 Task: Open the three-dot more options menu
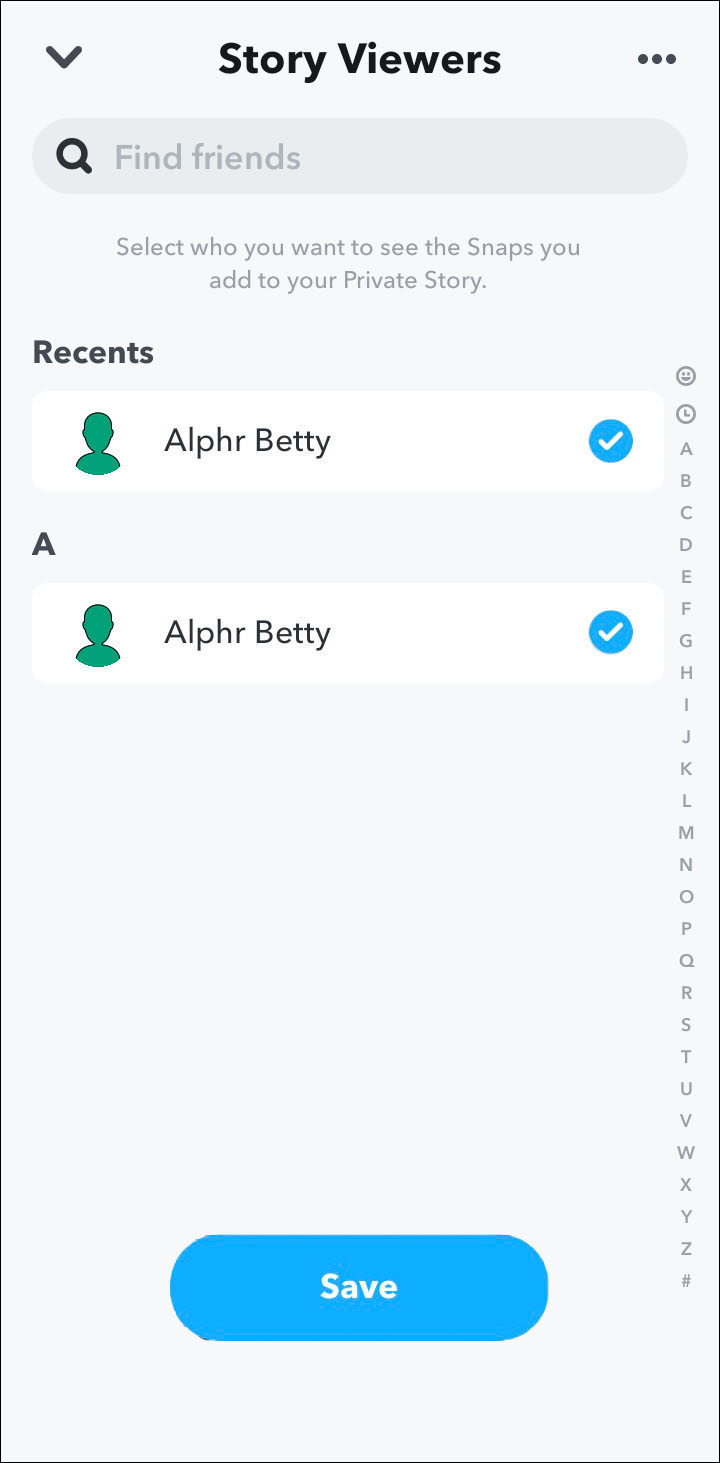tap(656, 59)
